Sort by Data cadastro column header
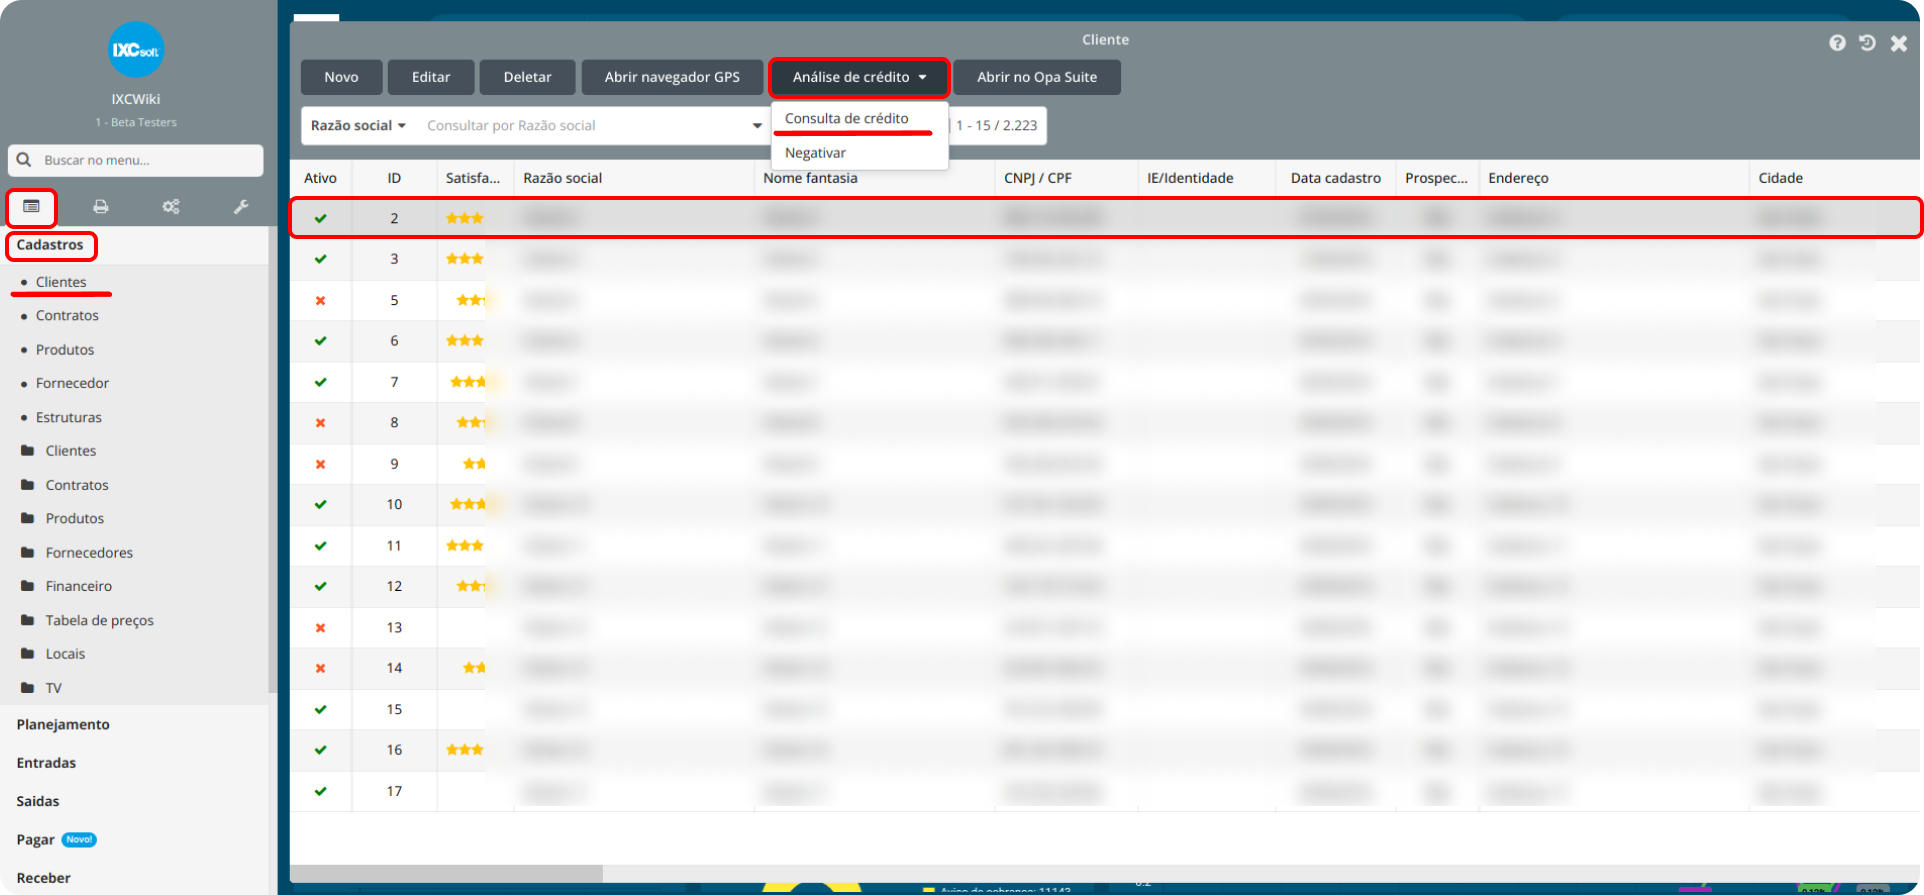The height and width of the screenshot is (895, 1924). pos(1335,178)
